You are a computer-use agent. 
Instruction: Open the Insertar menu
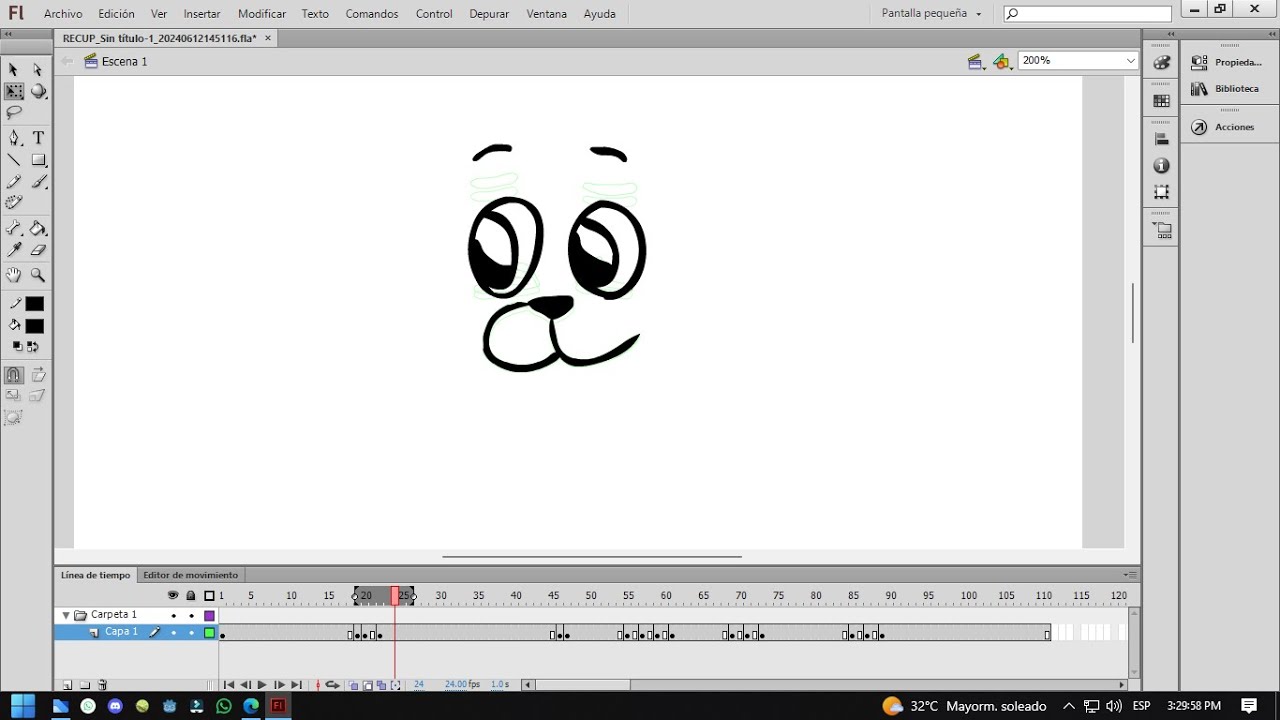(202, 14)
